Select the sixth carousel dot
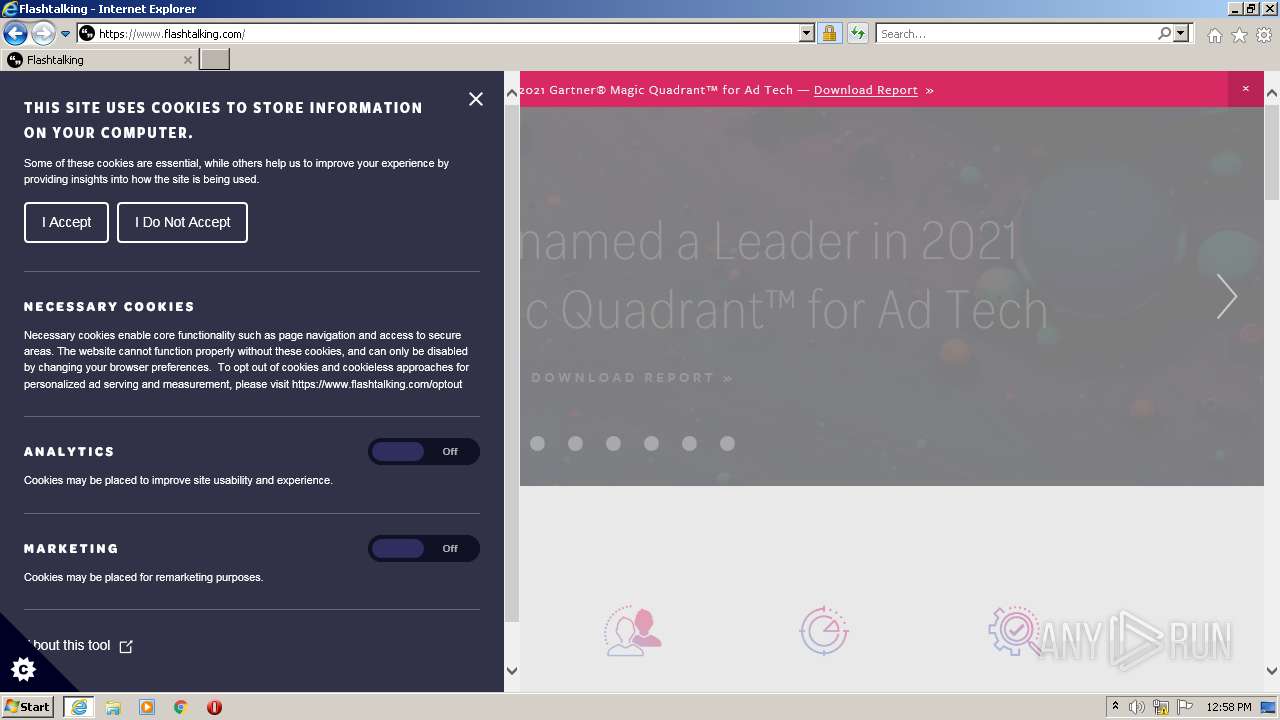This screenshot has height=720, width=1280. tap(727, 443)
